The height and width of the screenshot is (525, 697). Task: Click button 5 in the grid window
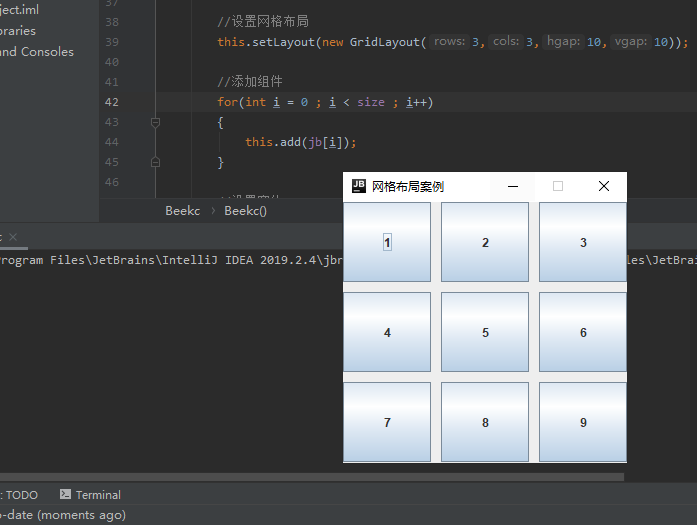(485, 332)
